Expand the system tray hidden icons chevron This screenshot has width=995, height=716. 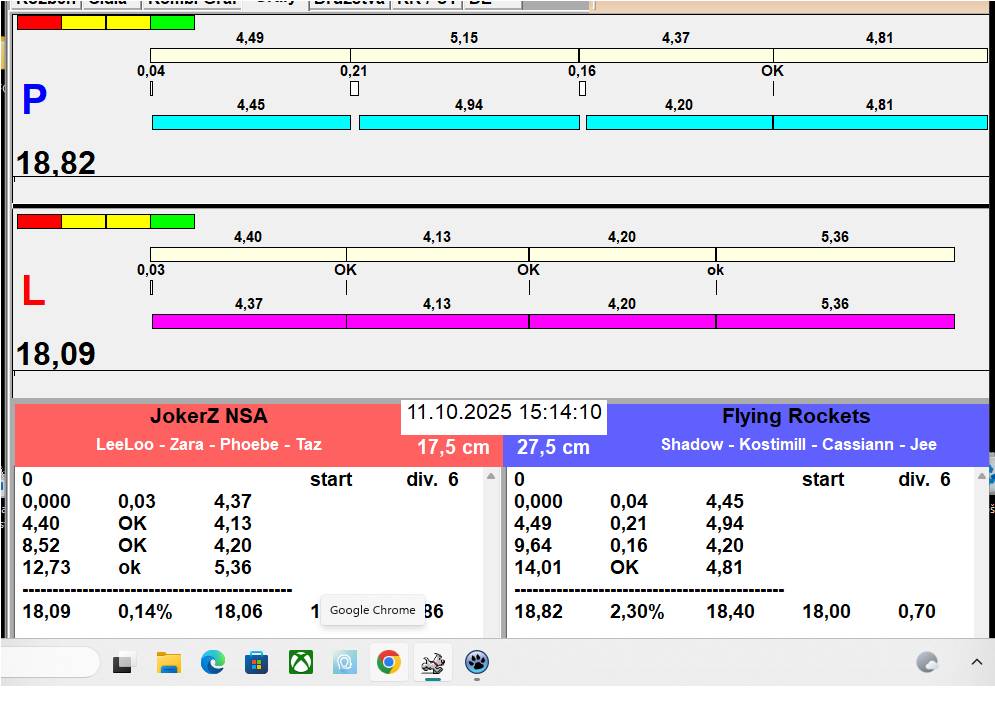tap(976, 662)
